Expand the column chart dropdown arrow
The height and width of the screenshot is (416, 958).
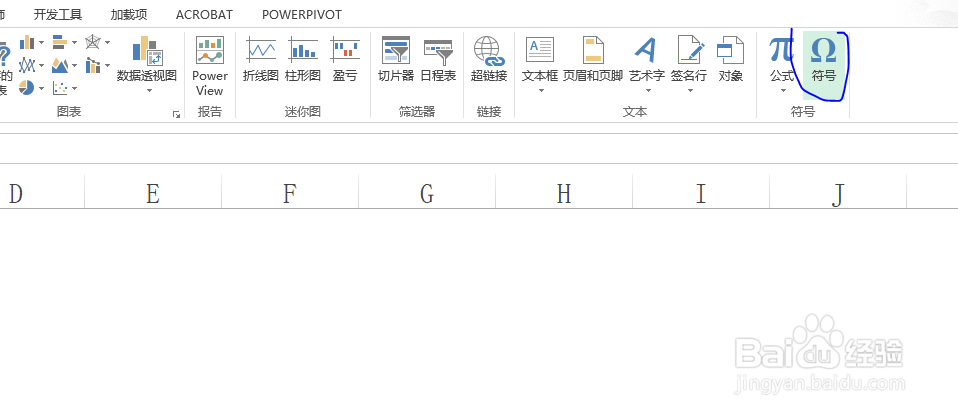pos(41,42)
